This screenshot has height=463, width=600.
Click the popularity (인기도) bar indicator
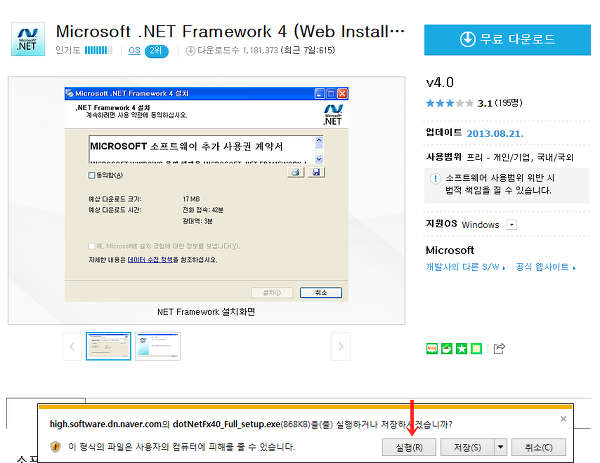point(99,50)
